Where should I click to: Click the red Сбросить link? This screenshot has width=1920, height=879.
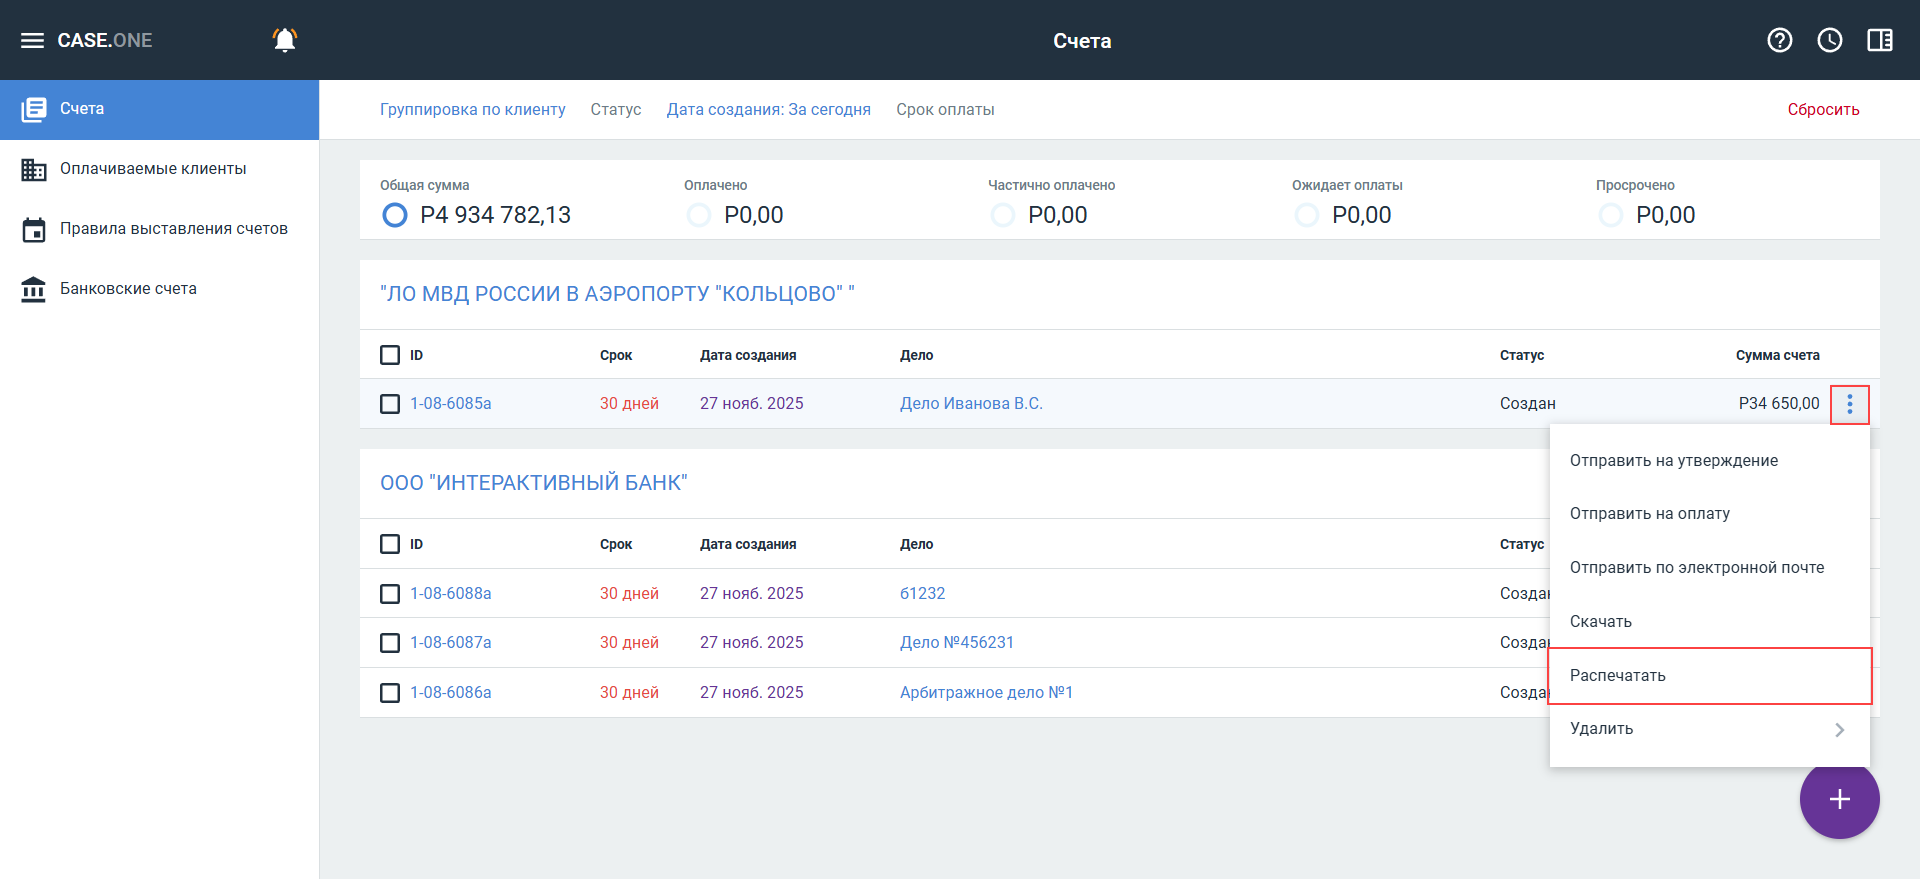1822,110
